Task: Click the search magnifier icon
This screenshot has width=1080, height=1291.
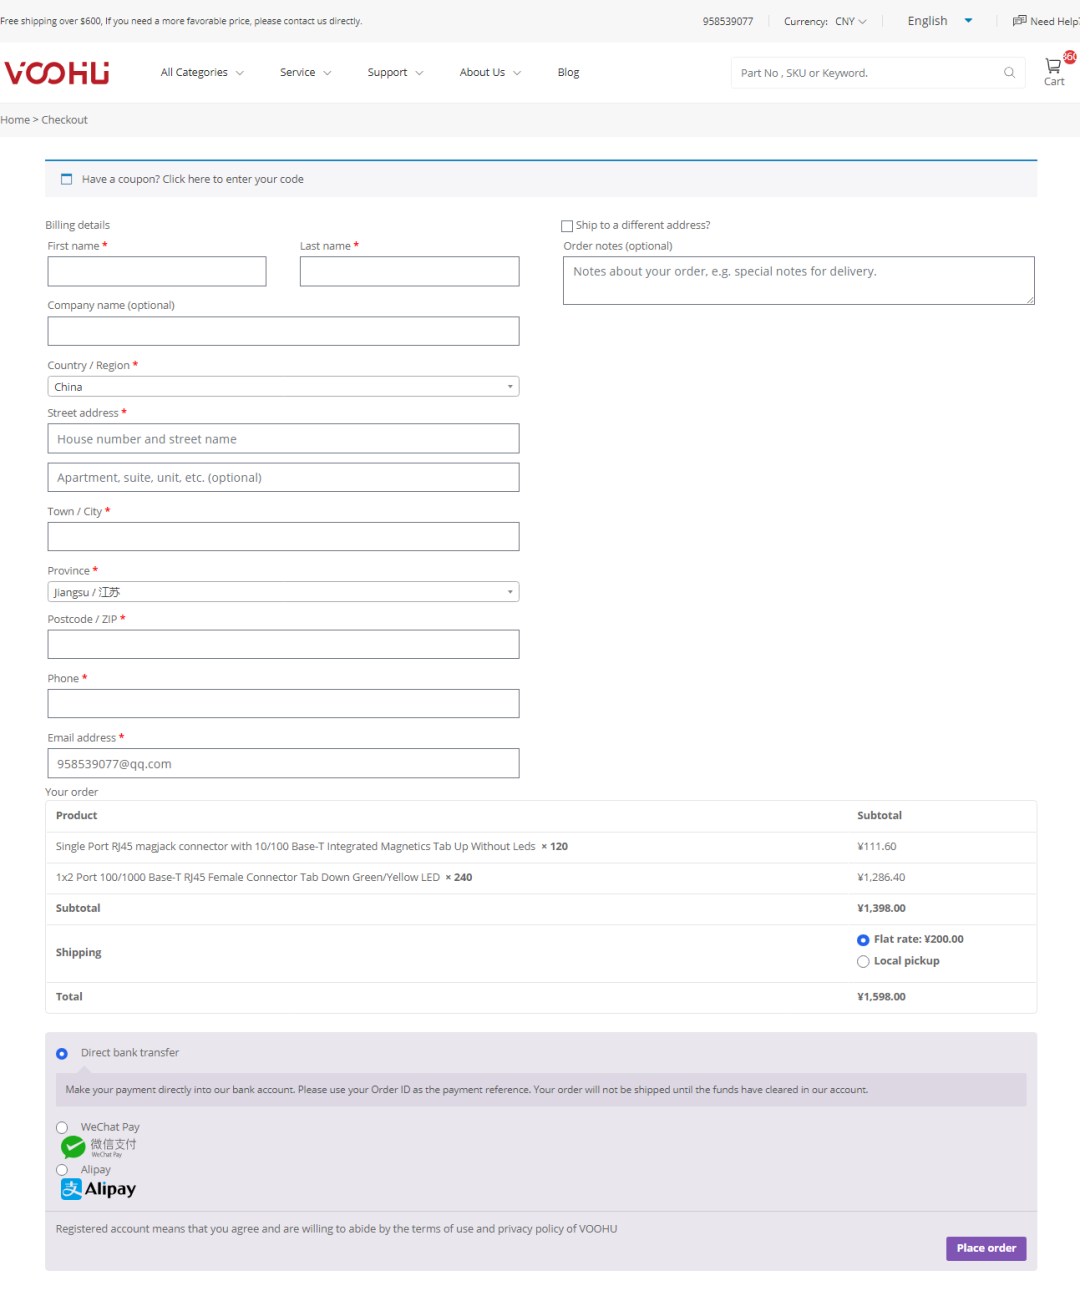Action: click(1009, 73)
